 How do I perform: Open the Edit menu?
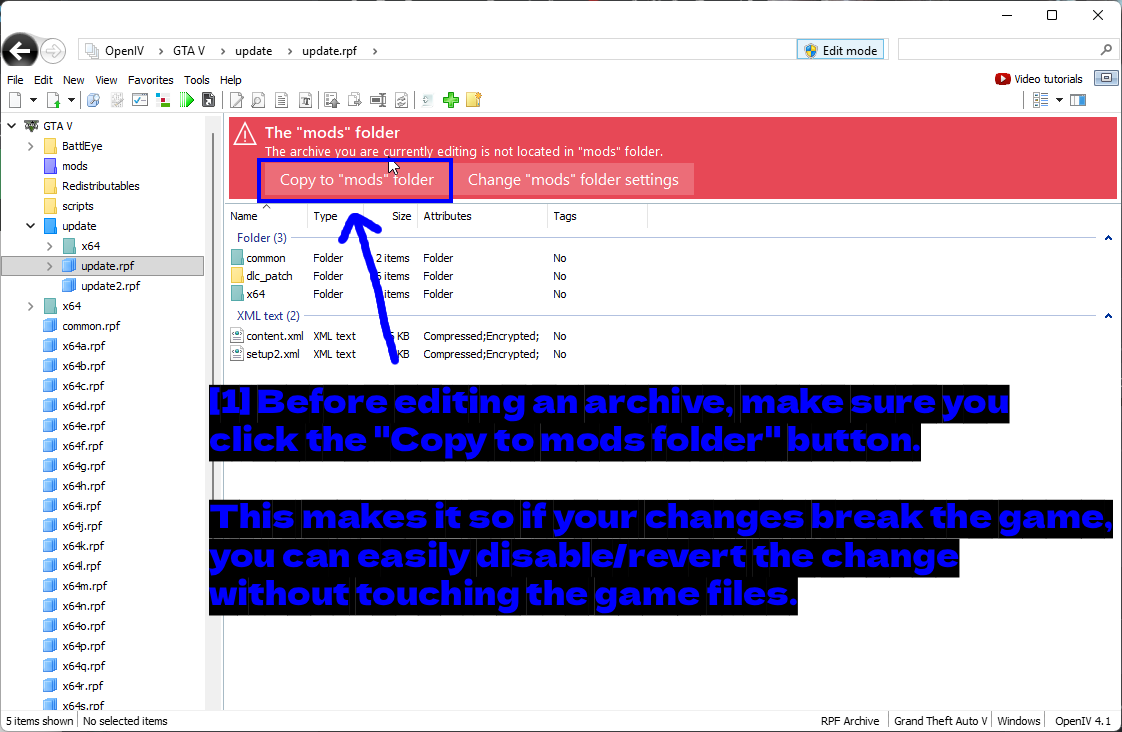pos(43,80)
